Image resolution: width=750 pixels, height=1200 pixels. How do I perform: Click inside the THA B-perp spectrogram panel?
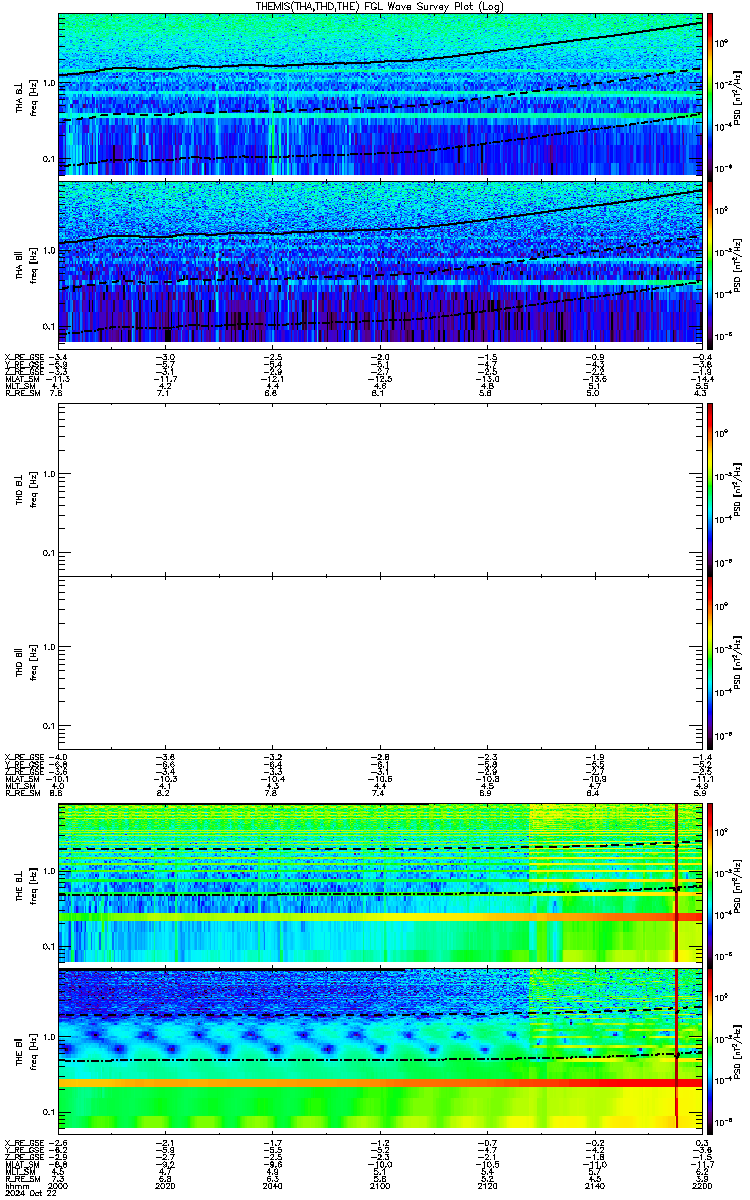tap(379, 94)
